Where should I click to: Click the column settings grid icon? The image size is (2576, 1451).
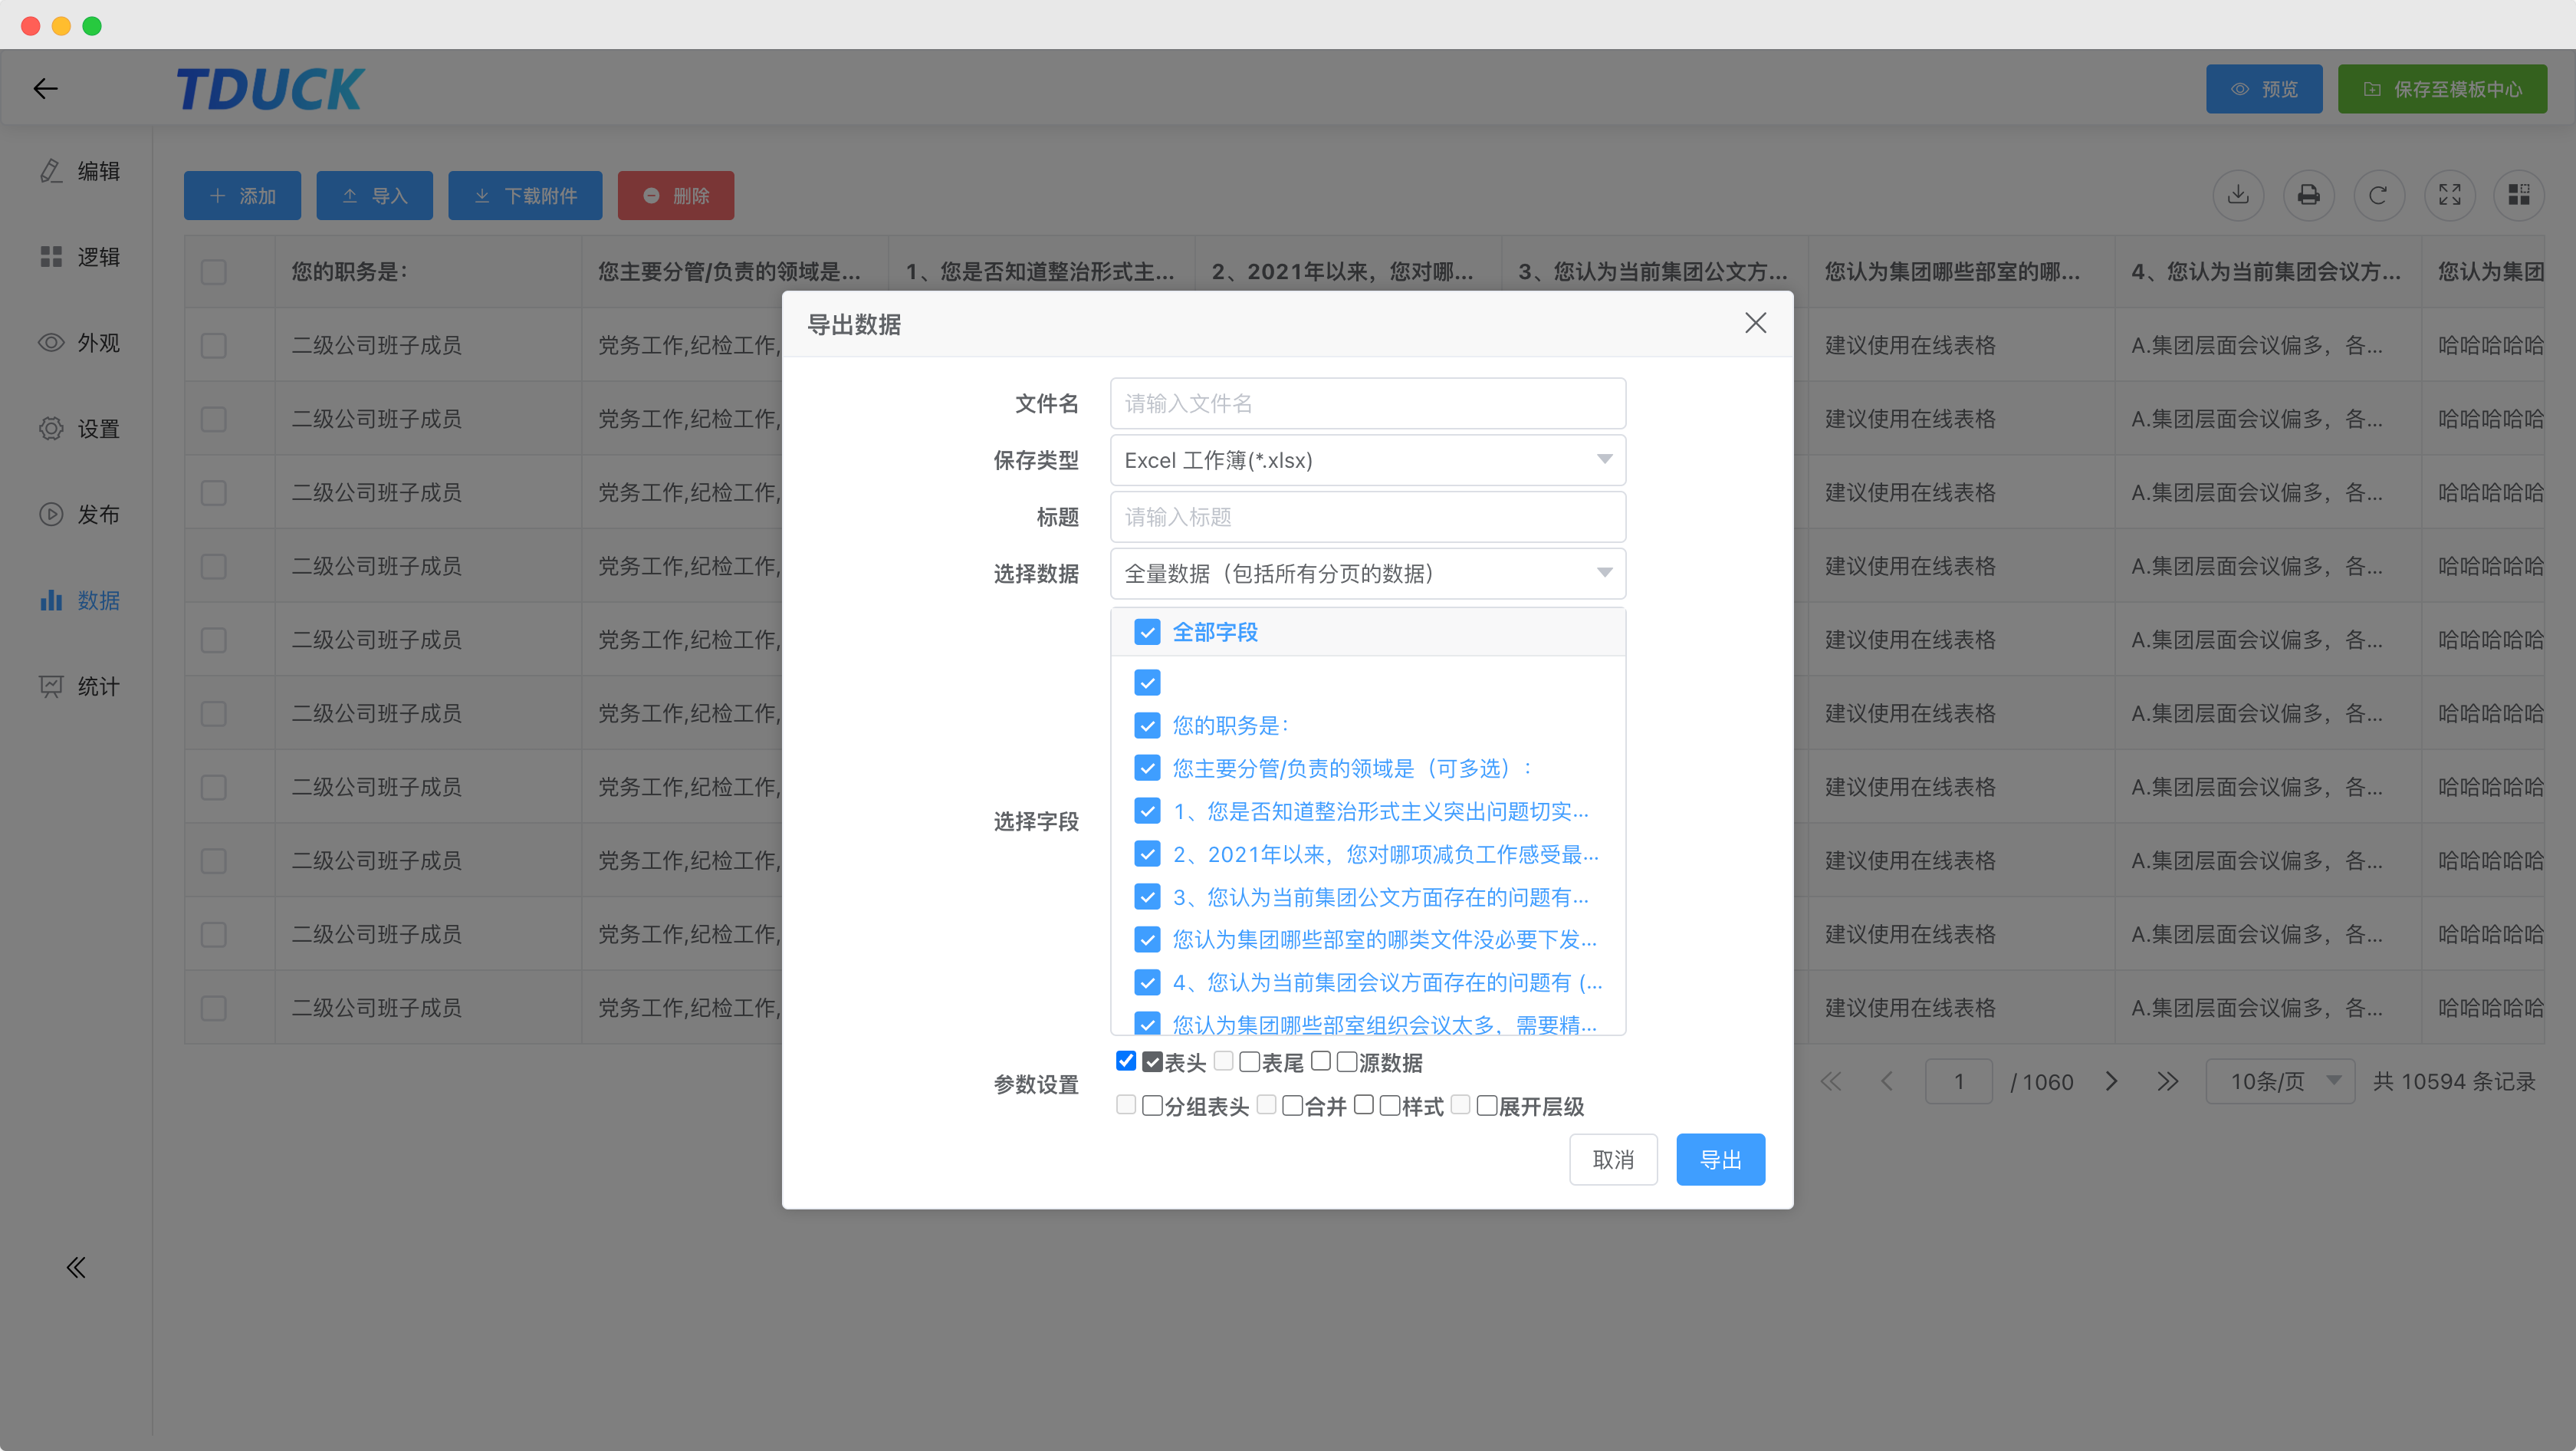tap(2519, 195)
